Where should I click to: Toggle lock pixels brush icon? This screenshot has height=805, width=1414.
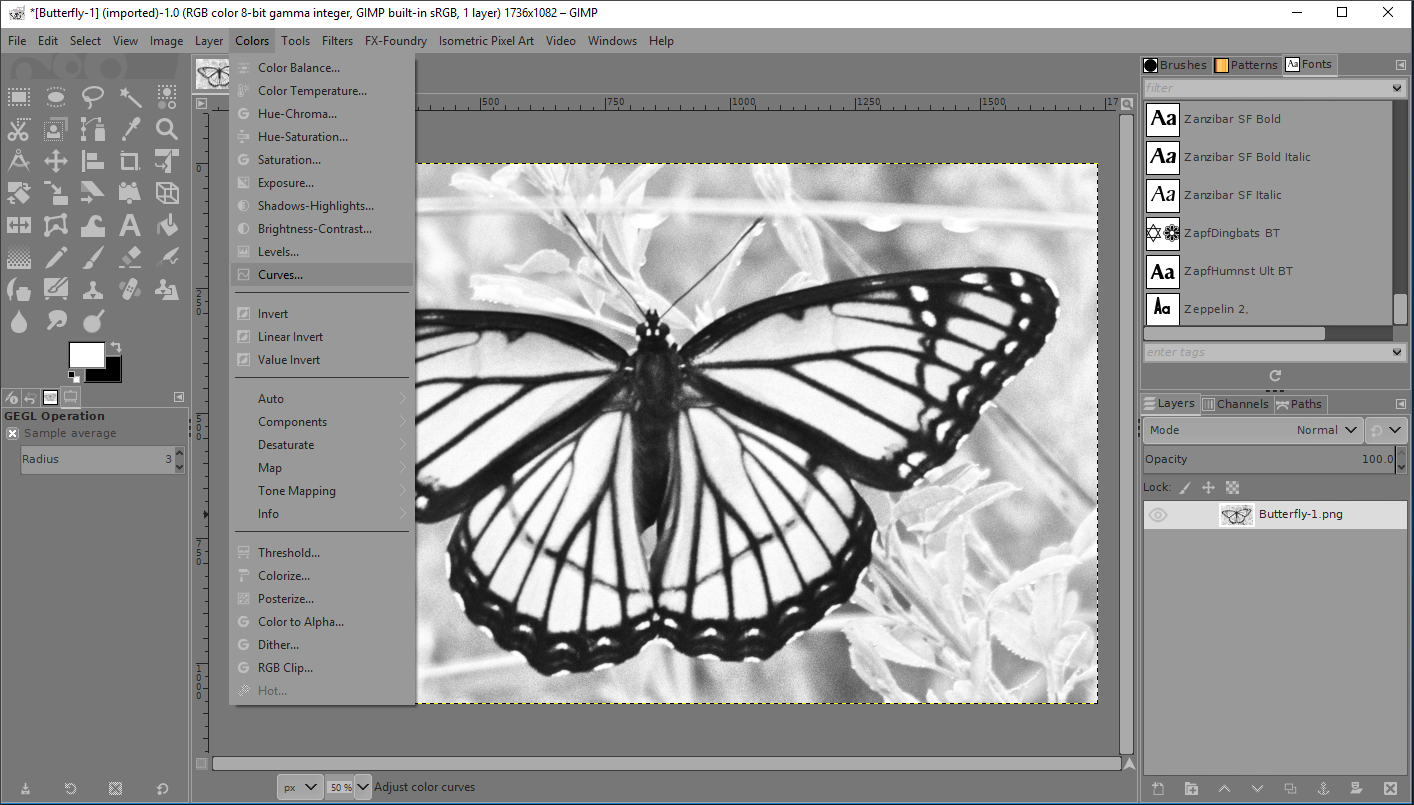1185,488
